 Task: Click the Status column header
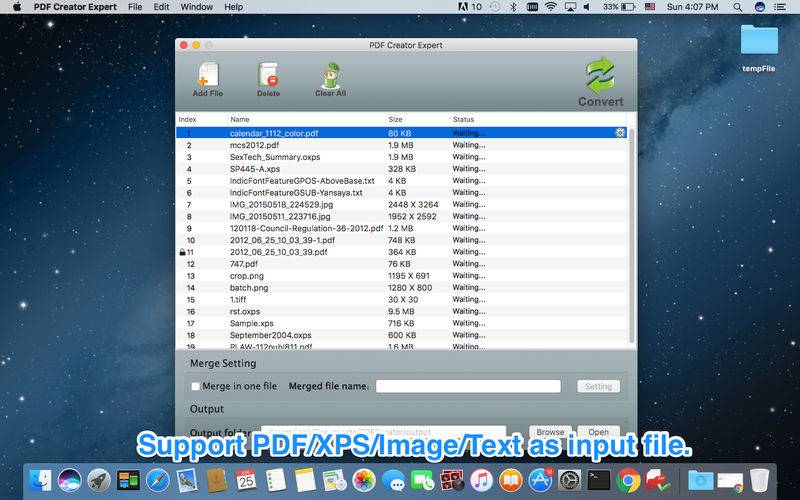(463, 119)
